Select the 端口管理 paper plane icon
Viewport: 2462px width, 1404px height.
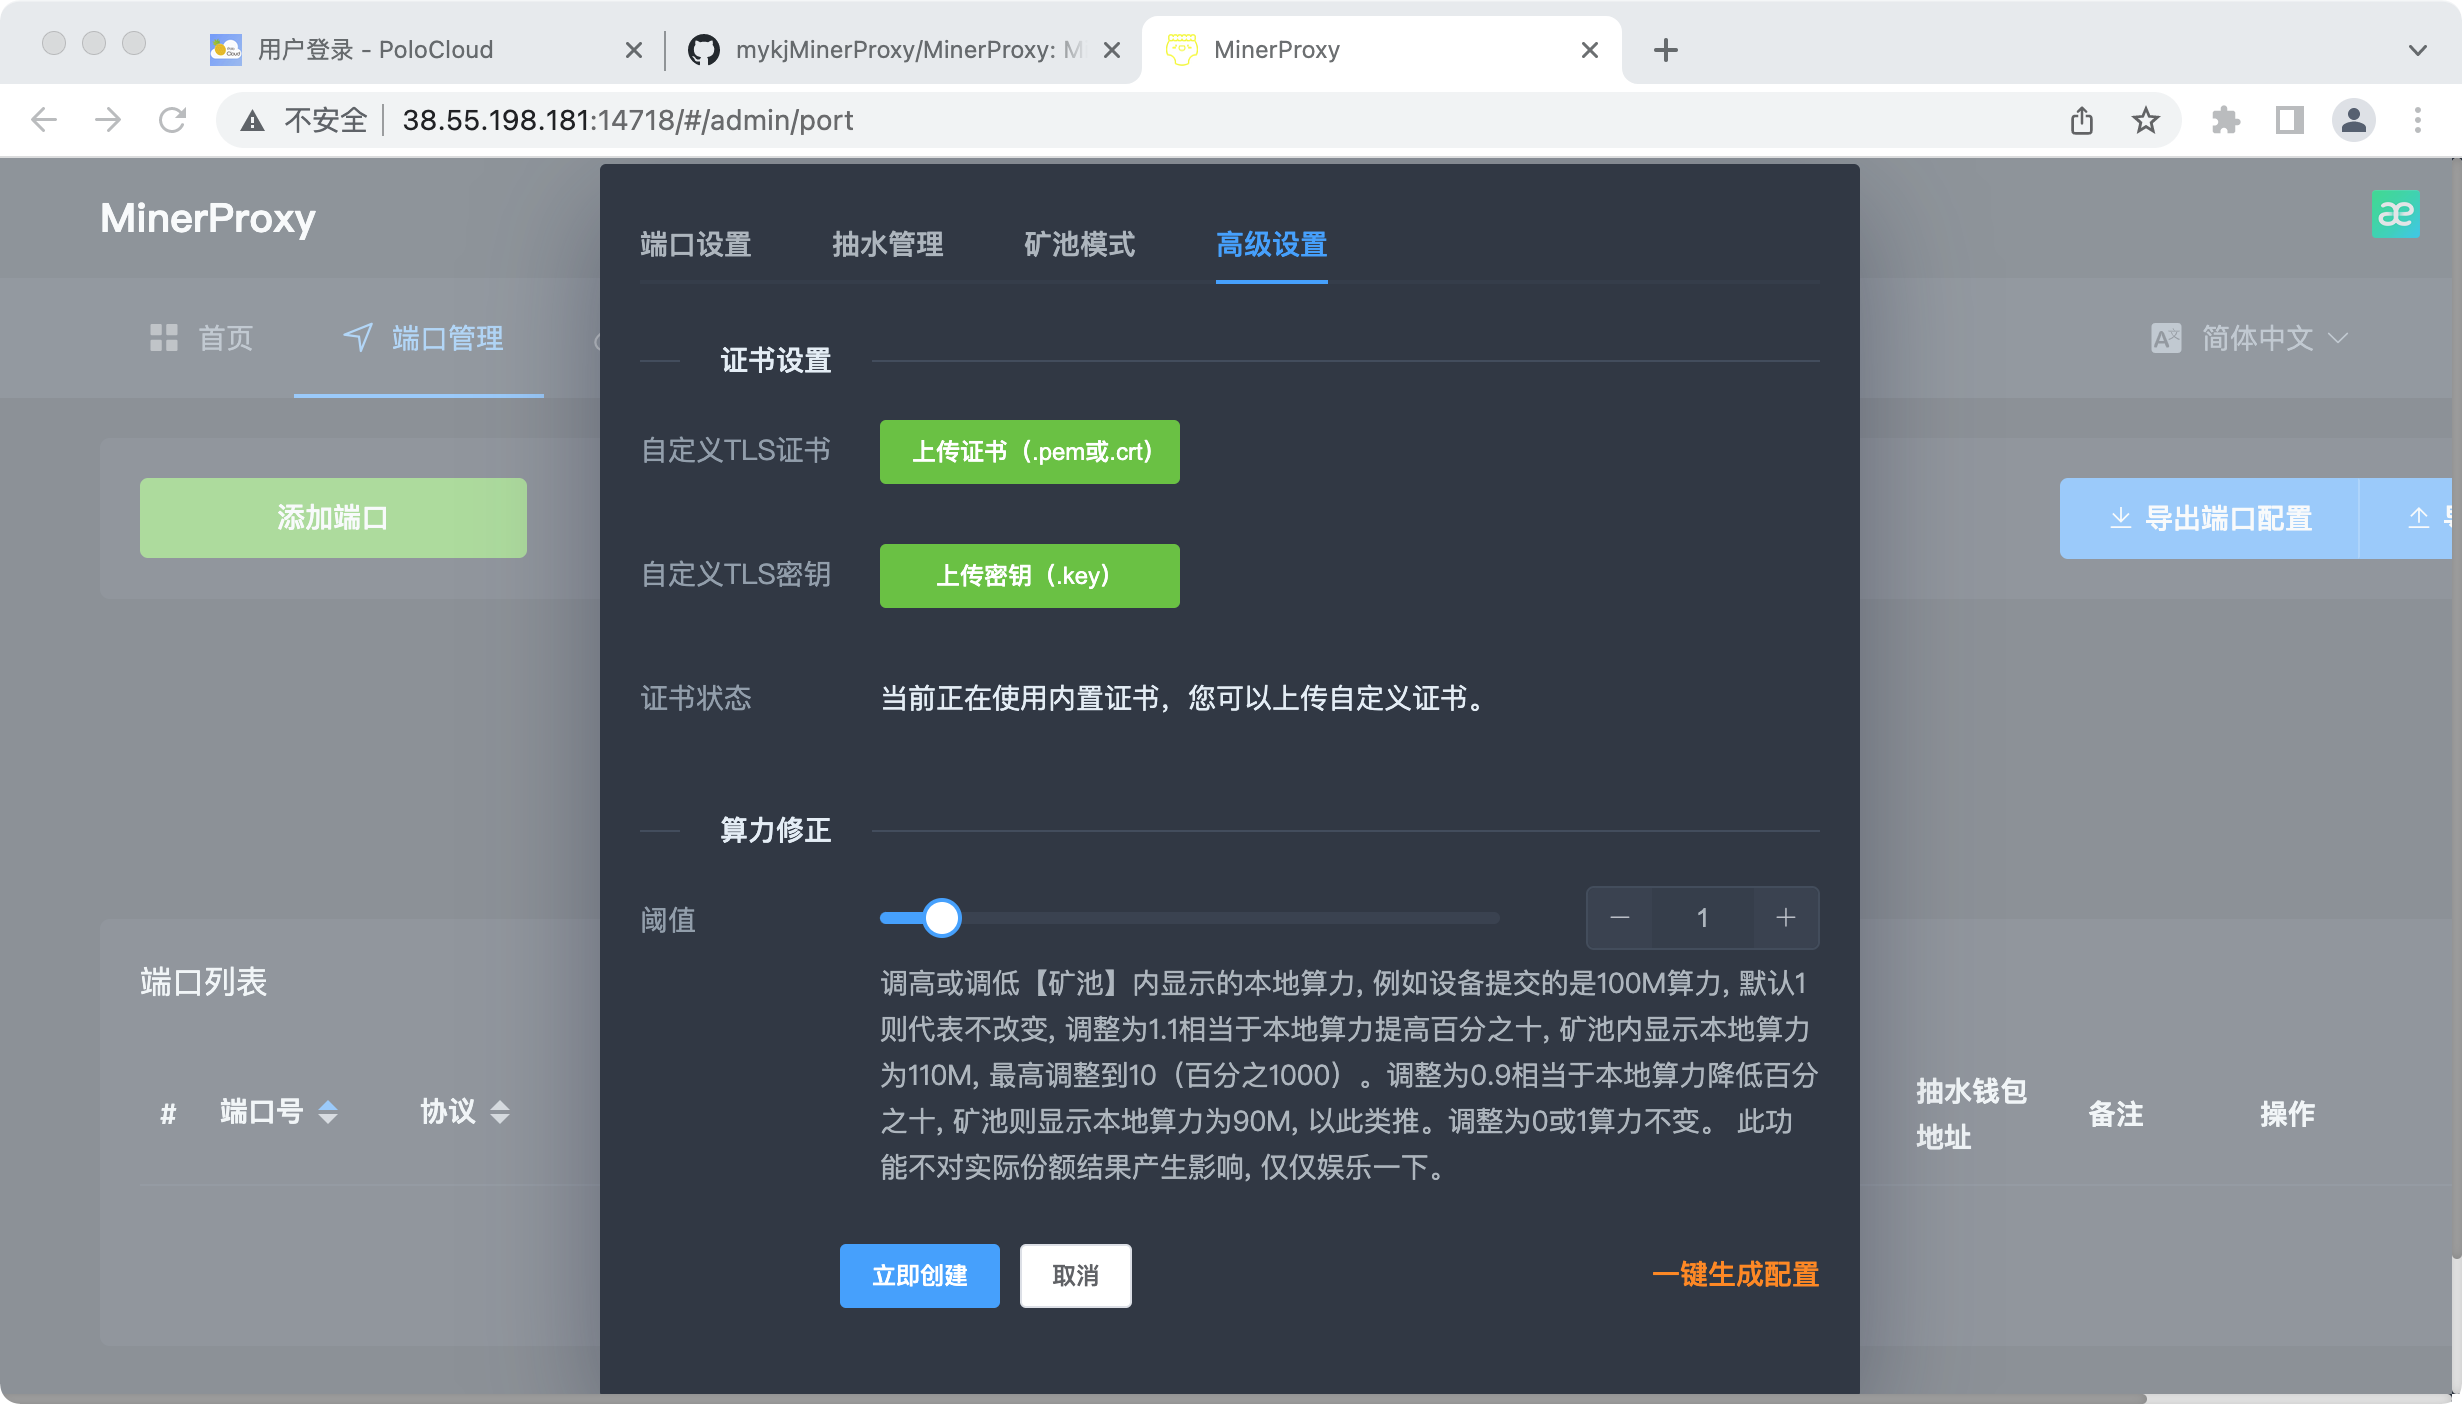pyautogui.click(x=358, y=338)
